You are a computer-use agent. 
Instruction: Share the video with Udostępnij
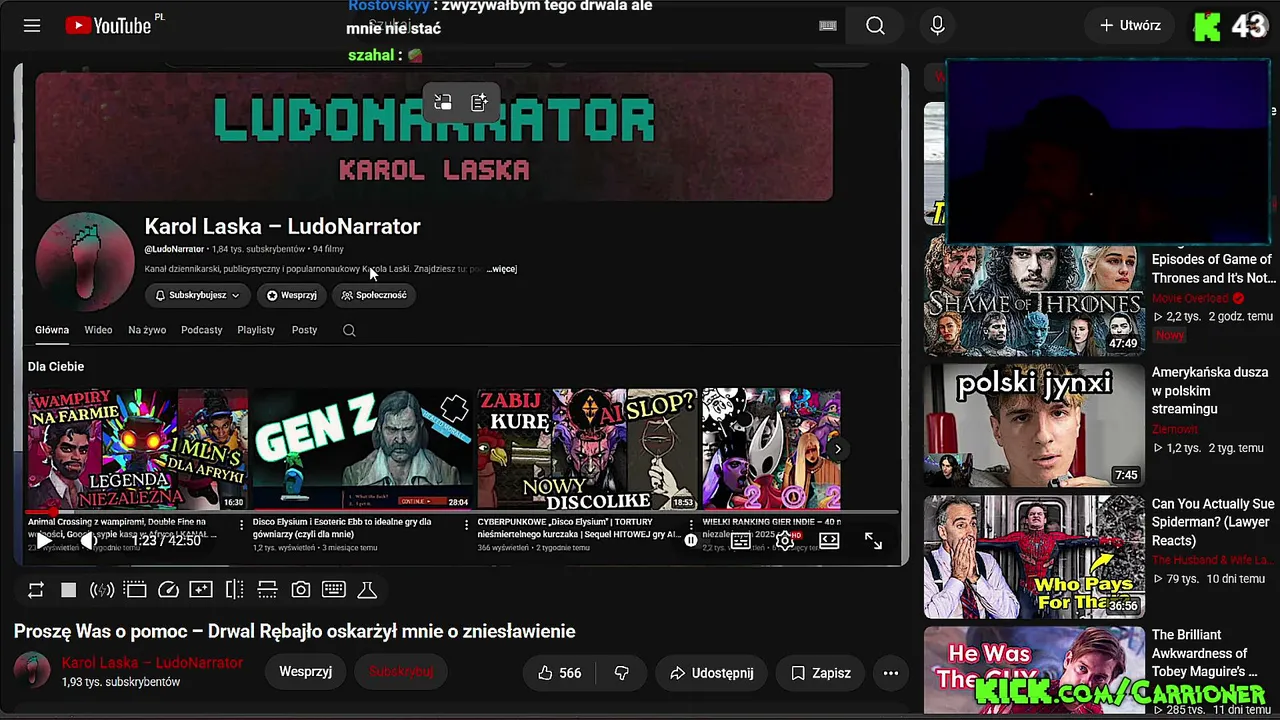point(711,673)
